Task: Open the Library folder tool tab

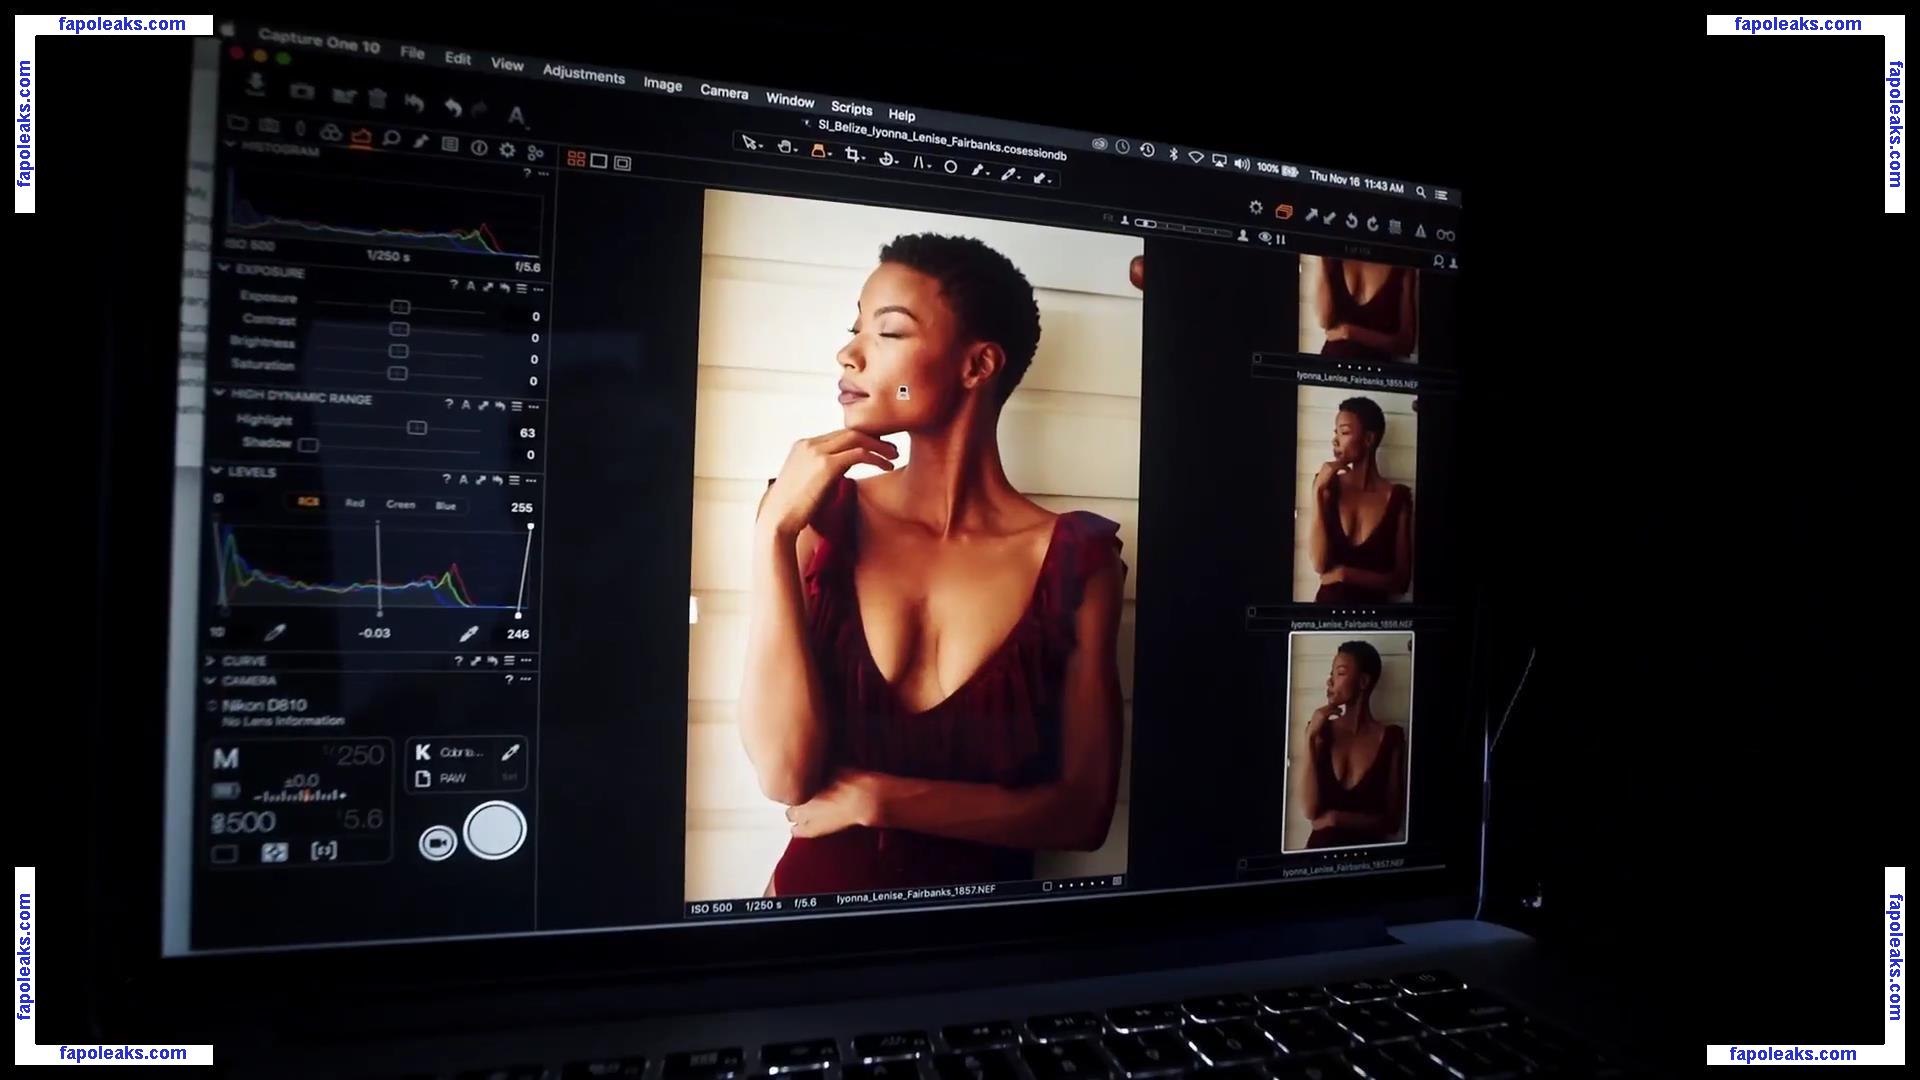Action: tap(238, 124)
